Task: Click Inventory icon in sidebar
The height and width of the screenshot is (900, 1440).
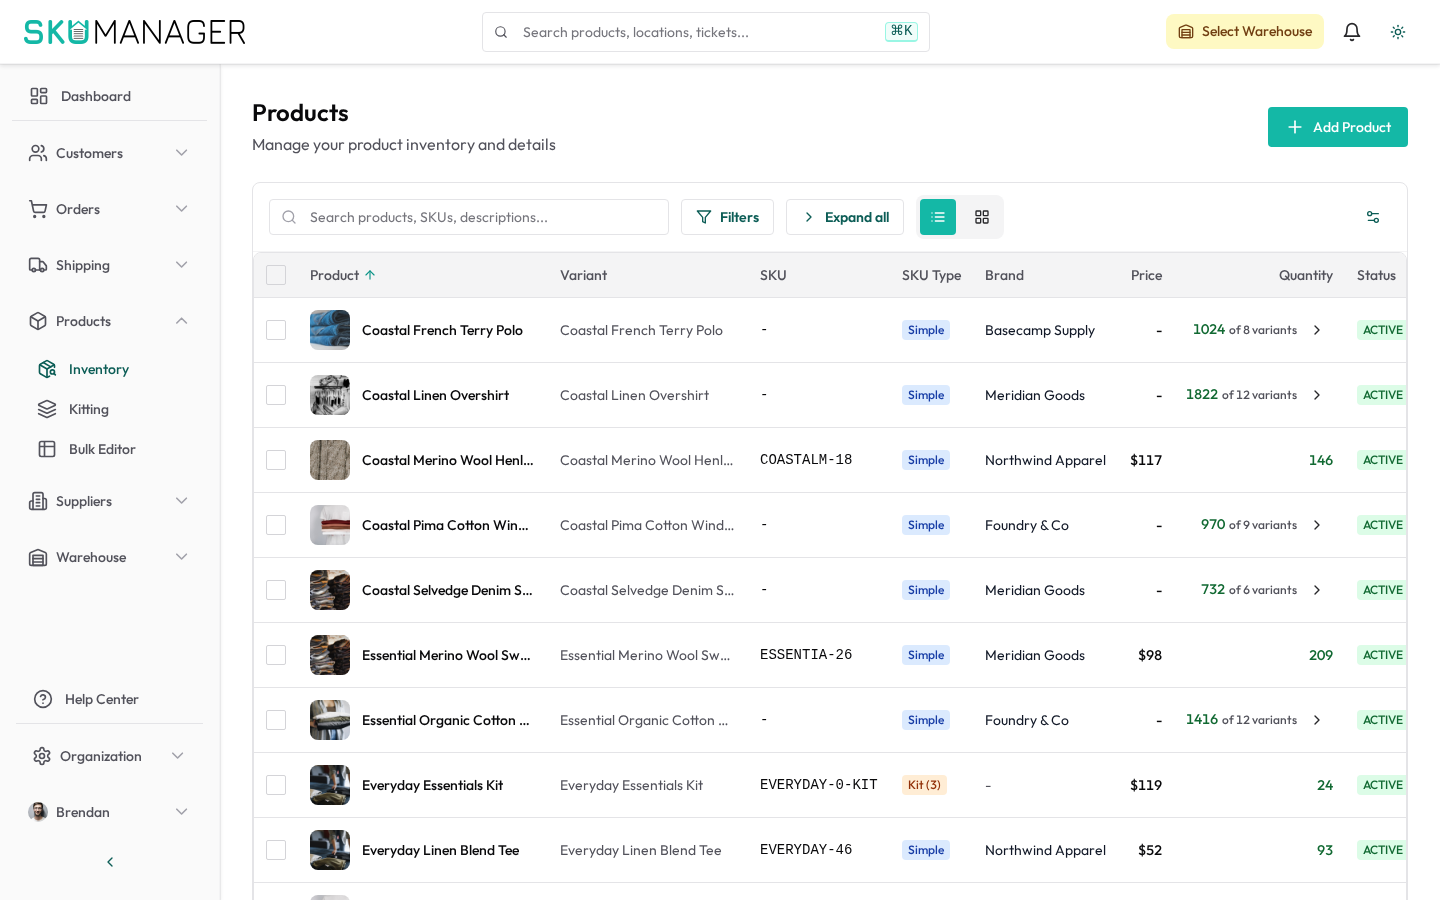Action: pyautogui.click(x=47, y=369)
